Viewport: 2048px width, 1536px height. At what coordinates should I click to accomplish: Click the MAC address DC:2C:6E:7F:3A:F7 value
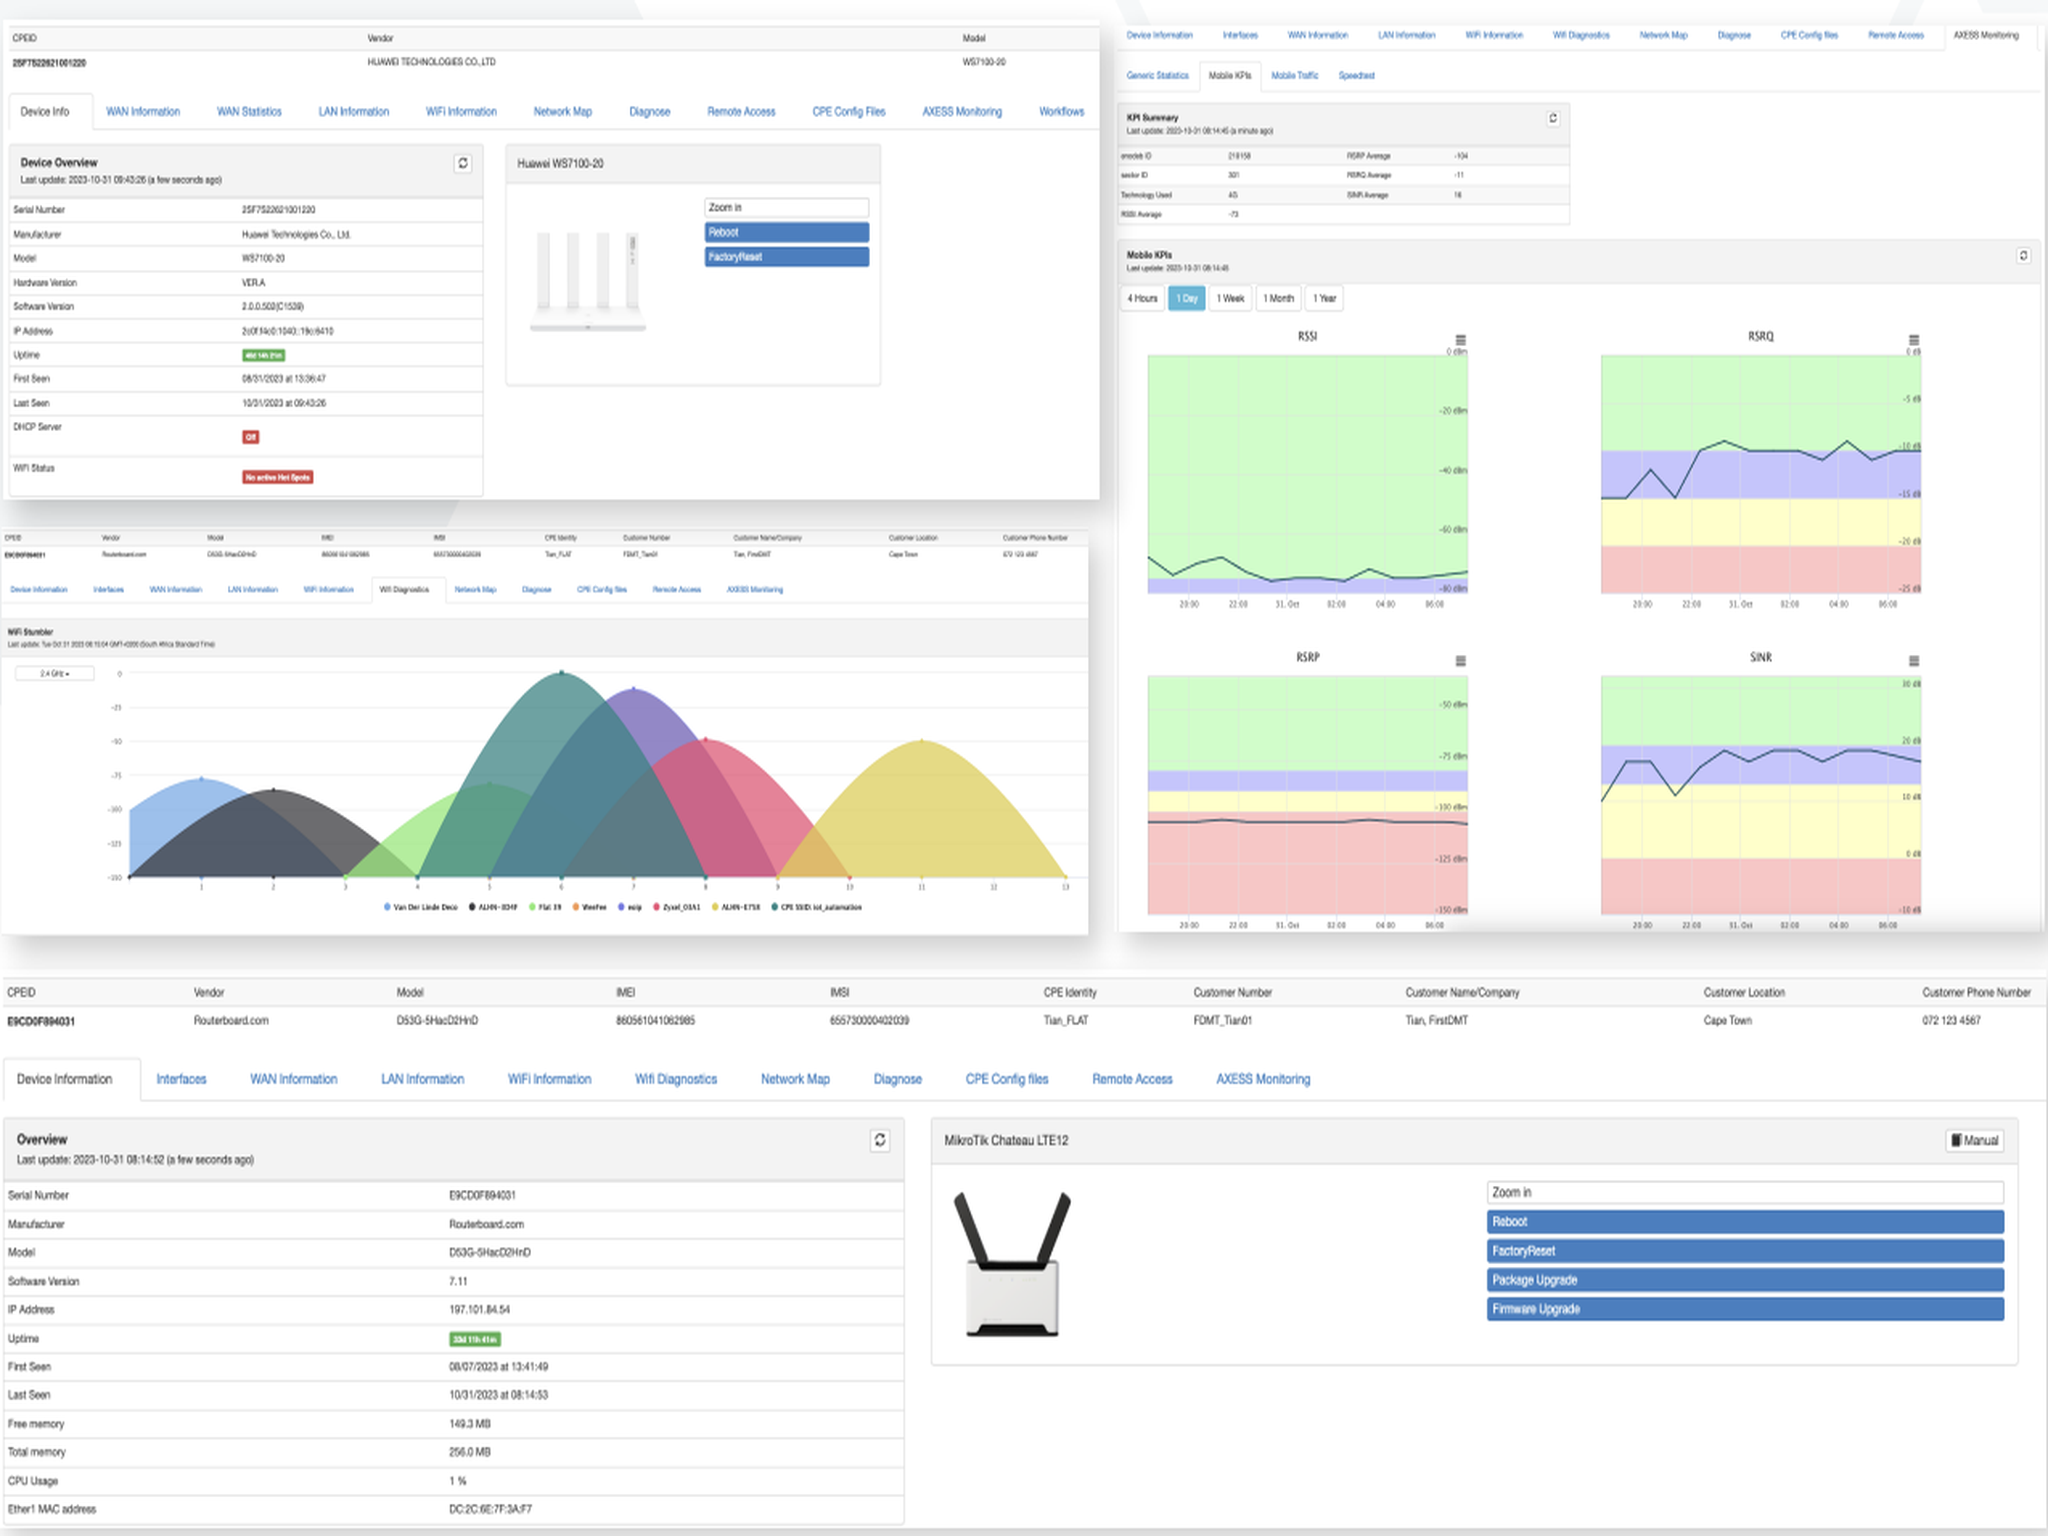pyautogui.click(x=490, y=1510)
